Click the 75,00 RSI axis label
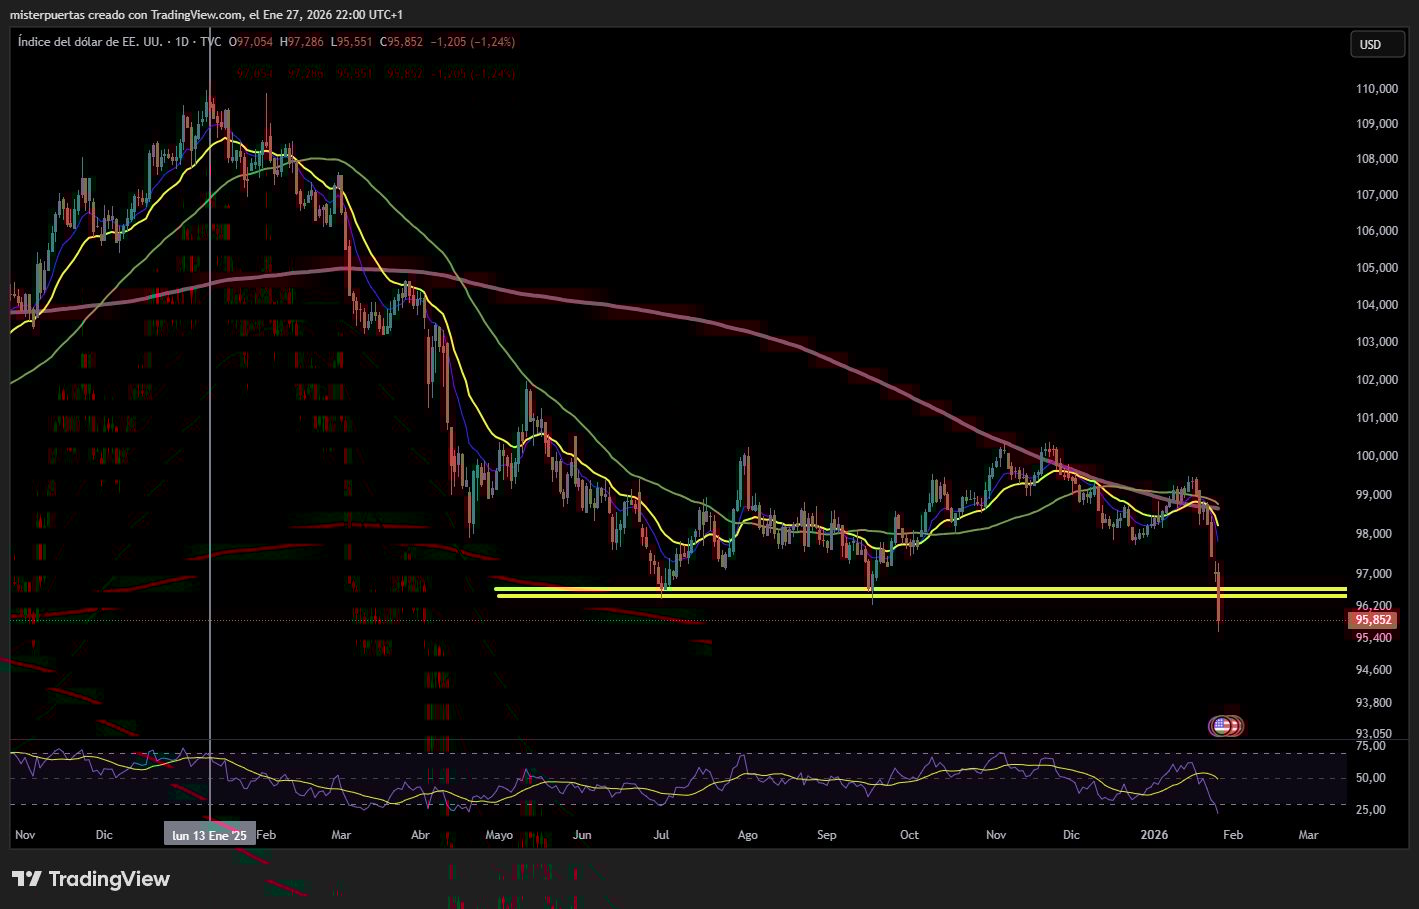The height and width of the screenshot is (909, 1419). [1371, 746]
